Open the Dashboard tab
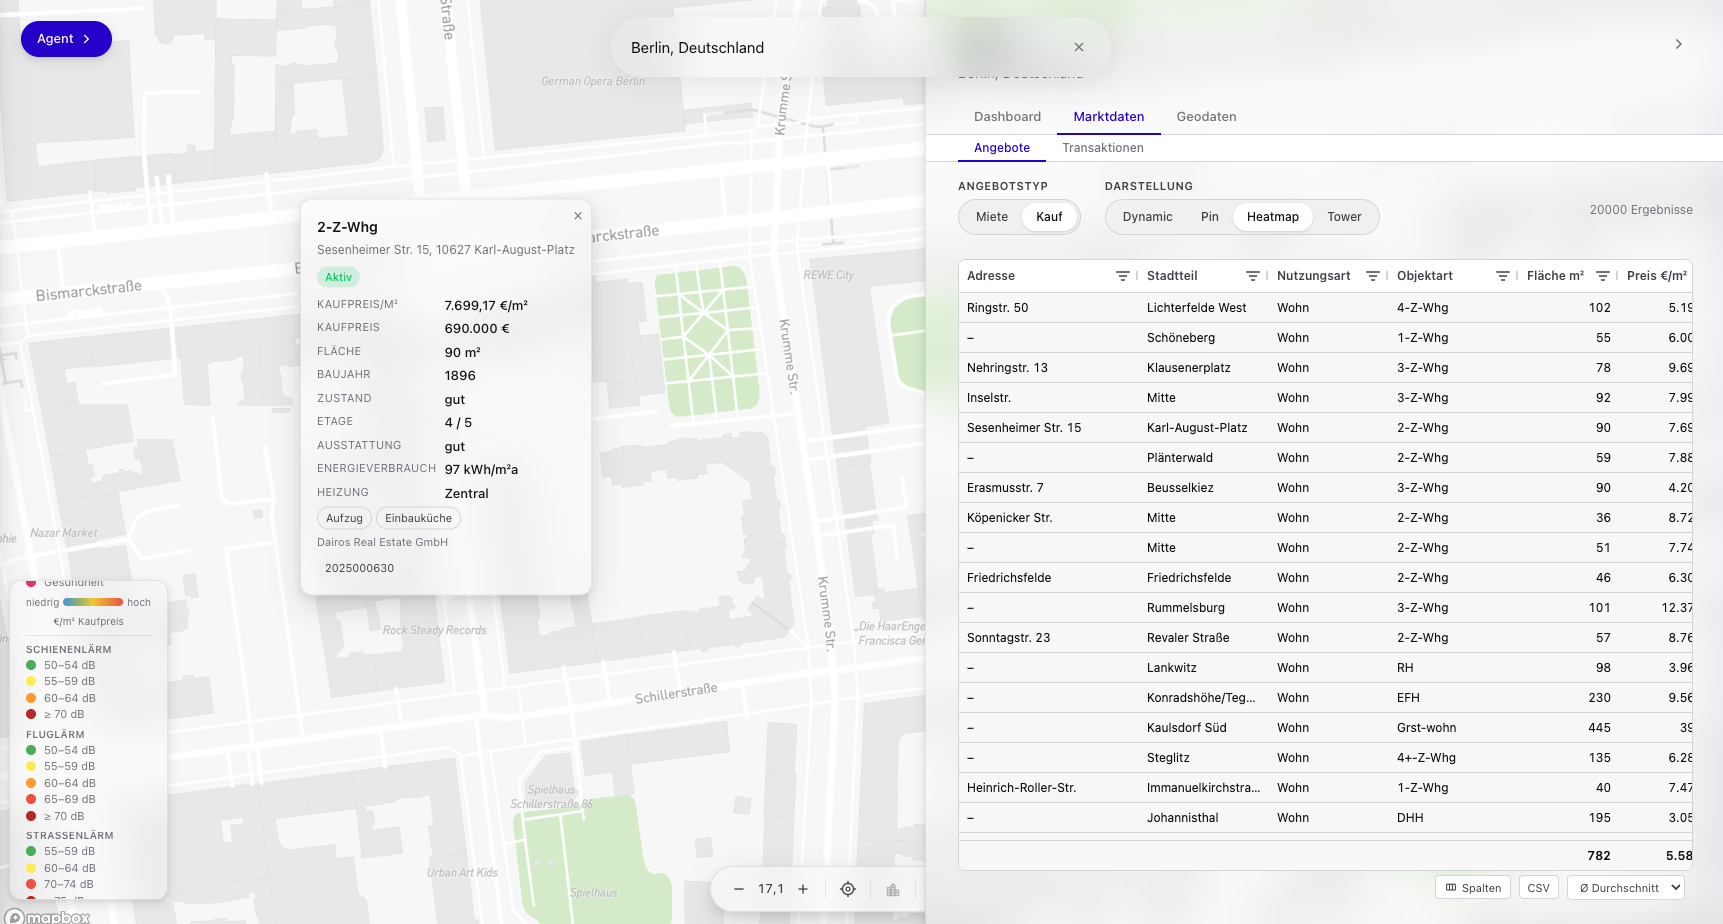This screenshot has width=1723, height=924. tap(1007, 117)
